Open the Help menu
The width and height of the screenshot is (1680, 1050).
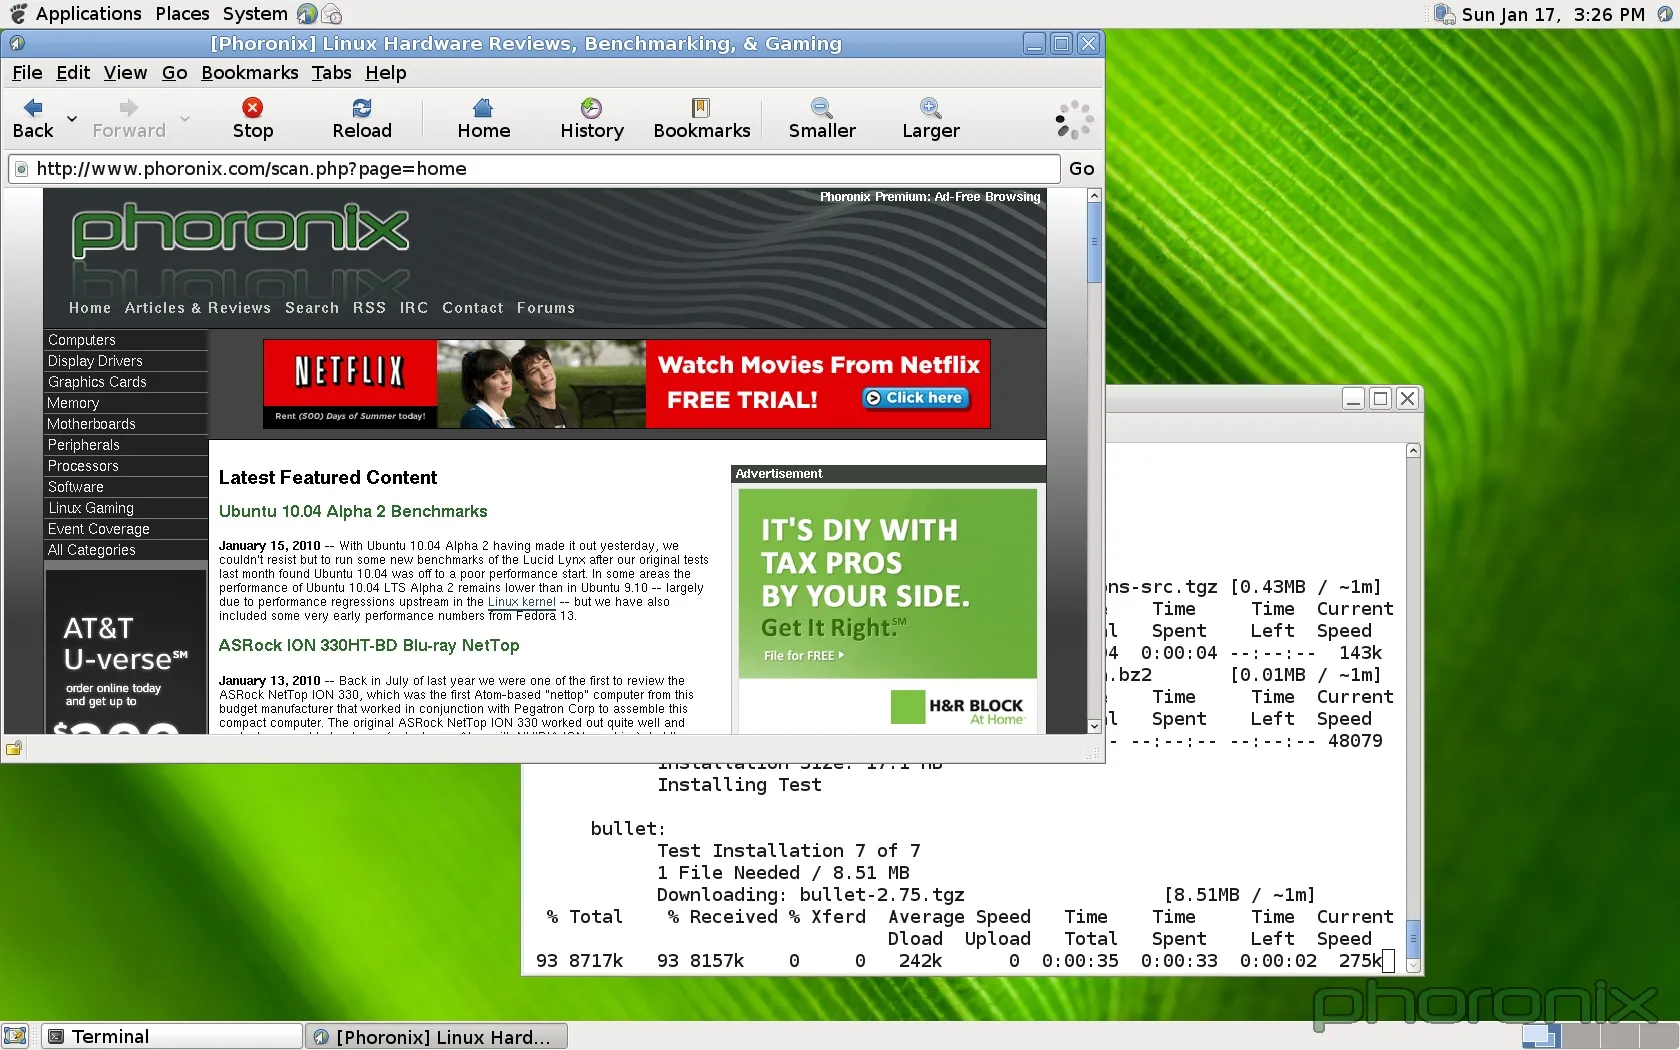click(x=385, y=73)
